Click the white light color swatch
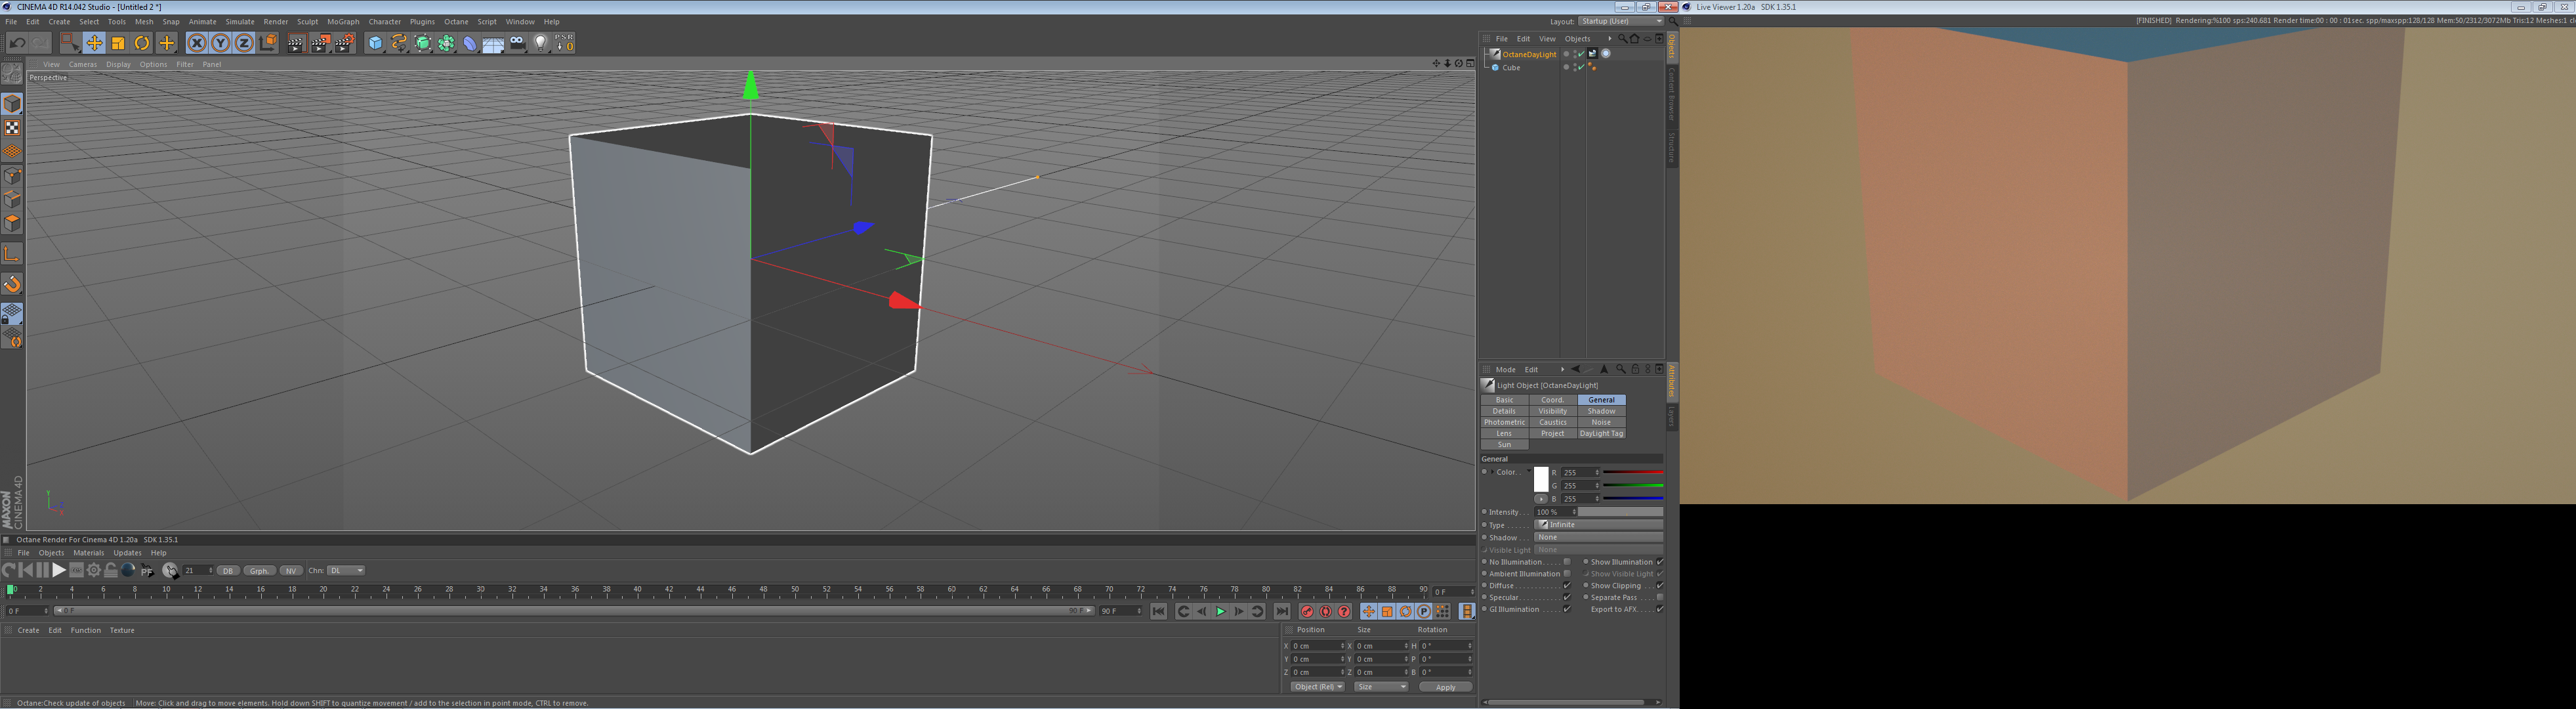The width and height of the screenshot is (2576, 709). 1541,479
